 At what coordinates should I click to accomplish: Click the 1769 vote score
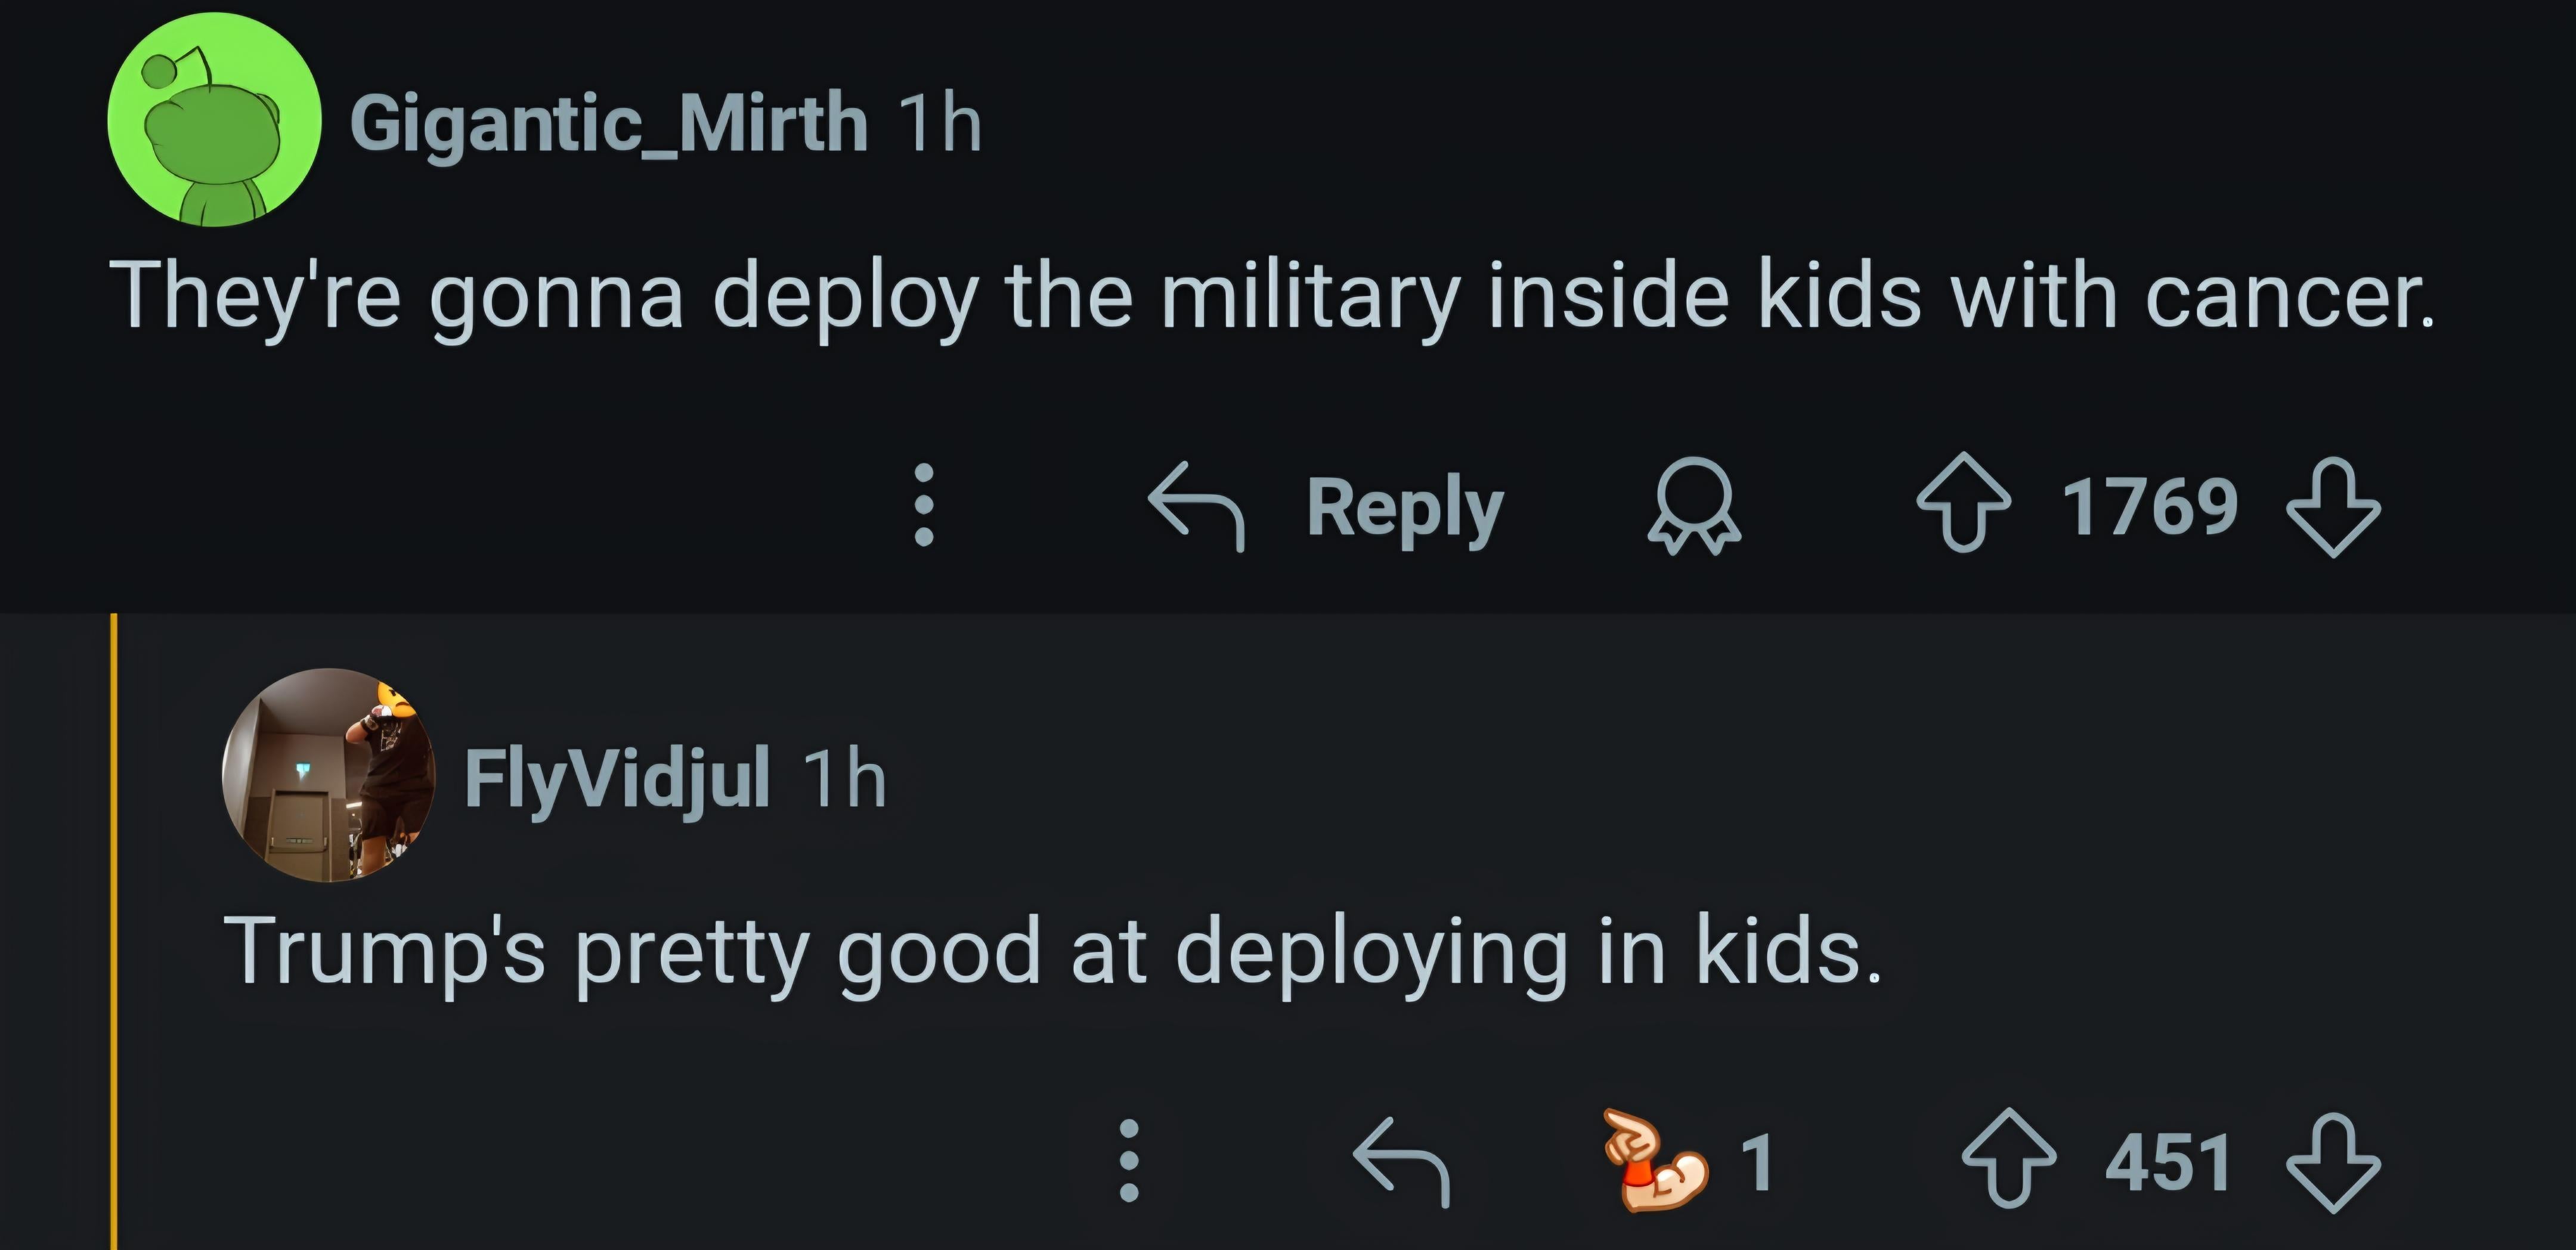[x=2149, y=507]
